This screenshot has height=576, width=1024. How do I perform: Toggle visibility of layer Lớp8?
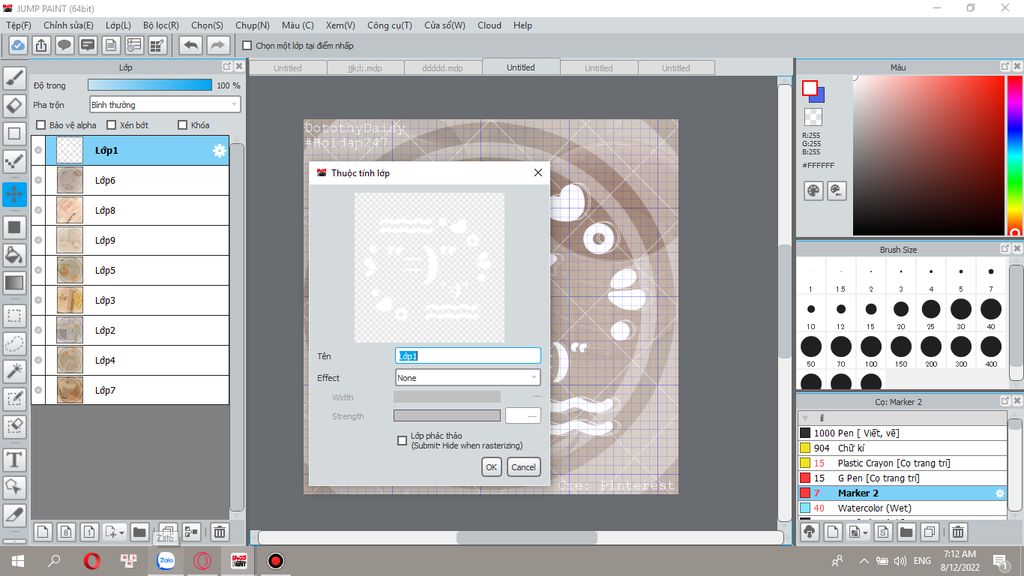point(39,210)
